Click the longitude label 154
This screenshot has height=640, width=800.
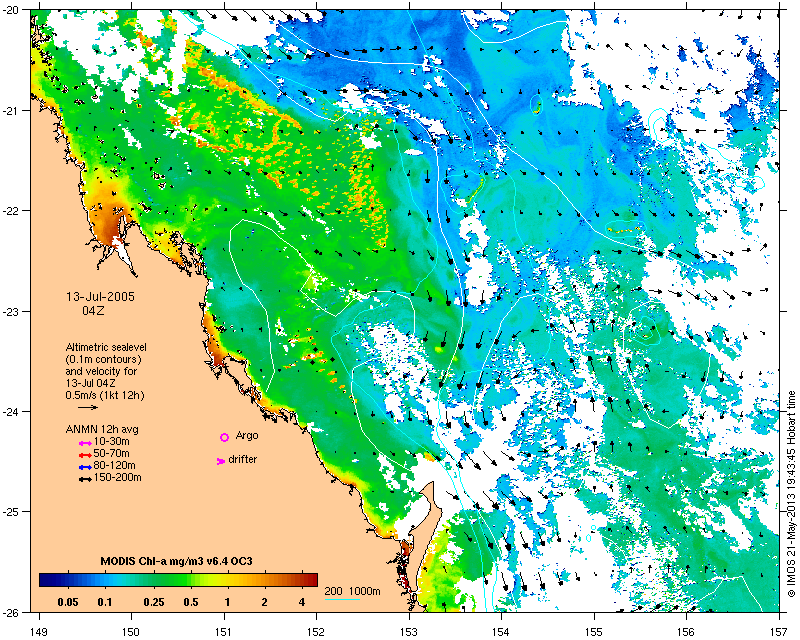pos(502,632)
